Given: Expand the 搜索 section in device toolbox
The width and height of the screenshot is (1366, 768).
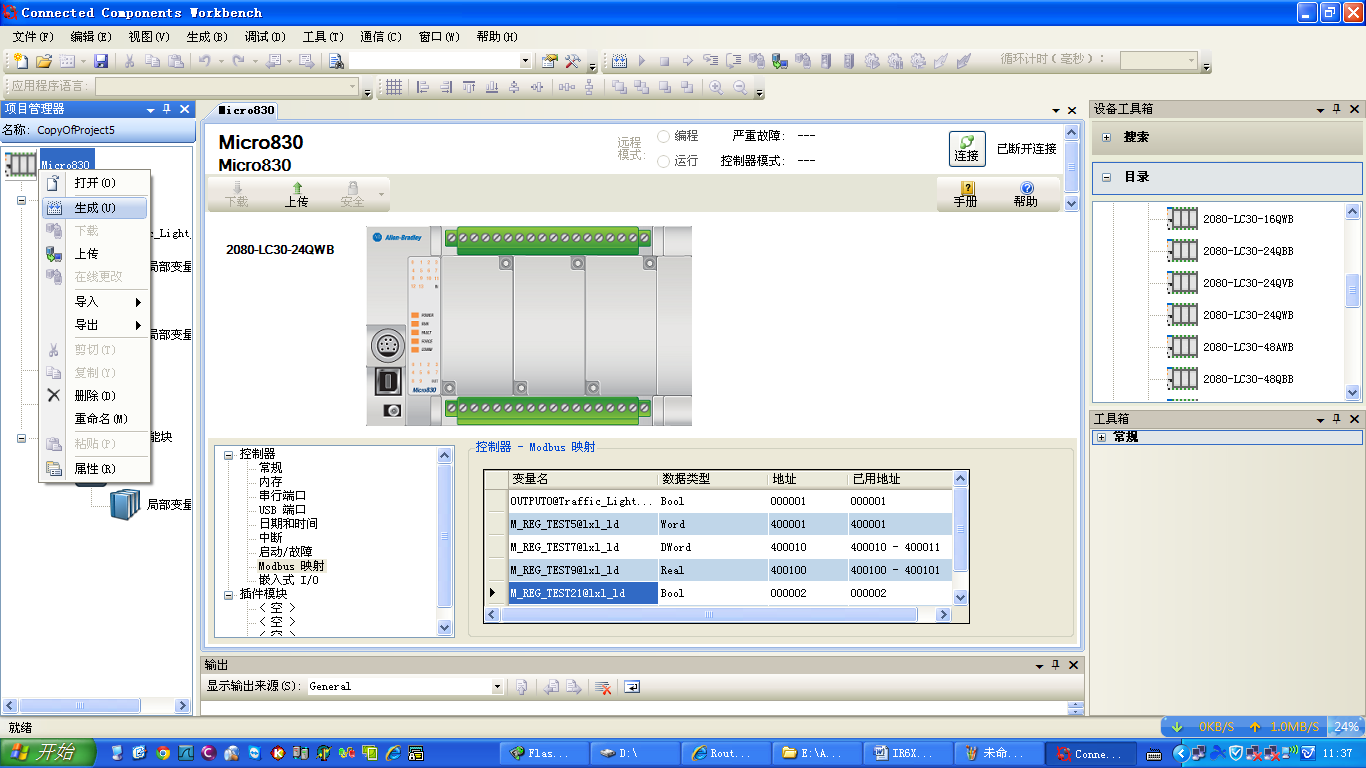Looking at the screenshot, I should (1107, 137).
